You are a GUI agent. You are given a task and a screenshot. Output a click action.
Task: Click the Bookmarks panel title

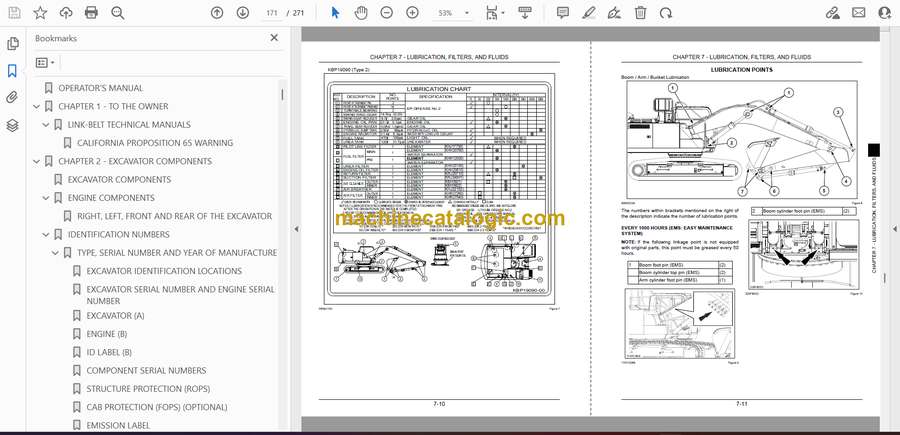pyautogui.click(x=56, y=38)
